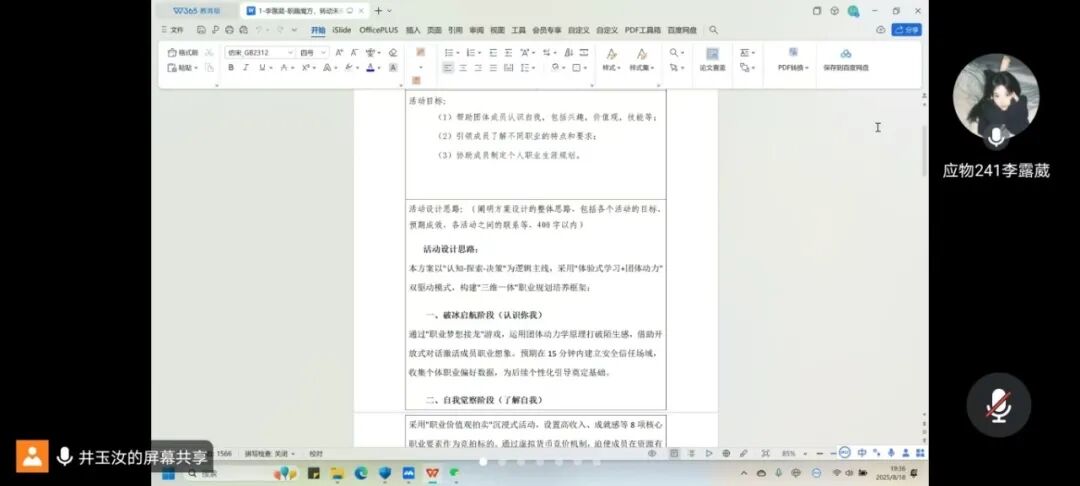Apply center text alignment

[x=463, y=68]
